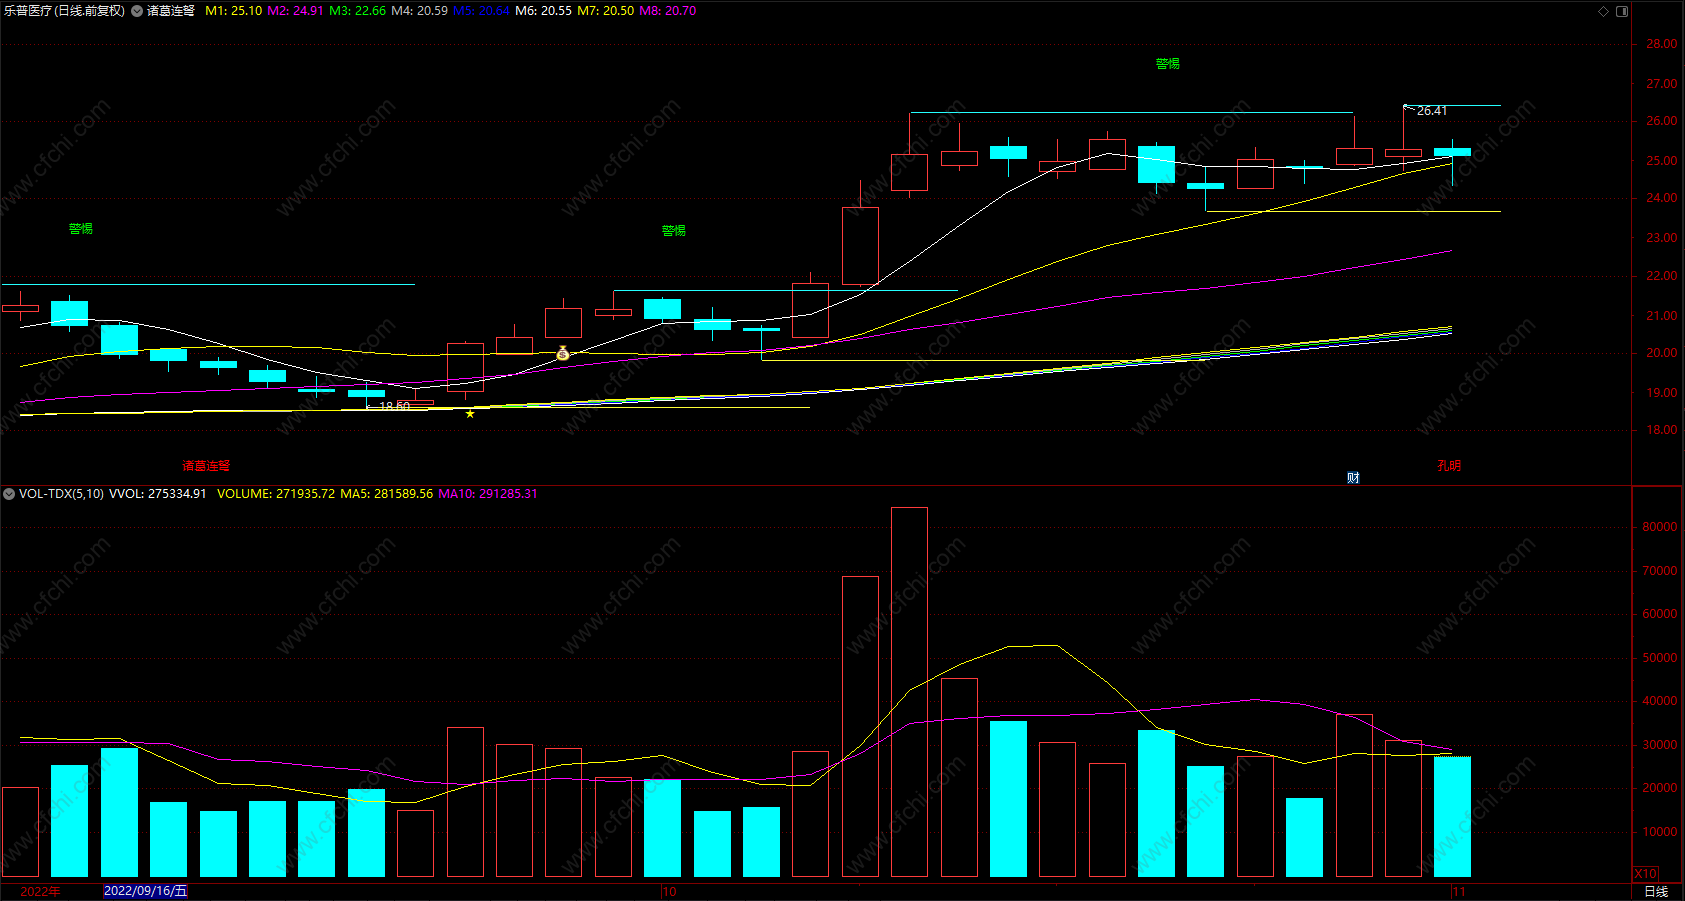Click the X10 volume scale label
Image resolution: width=1685 pixels, height=901 pixels.
click(1645, 874)
